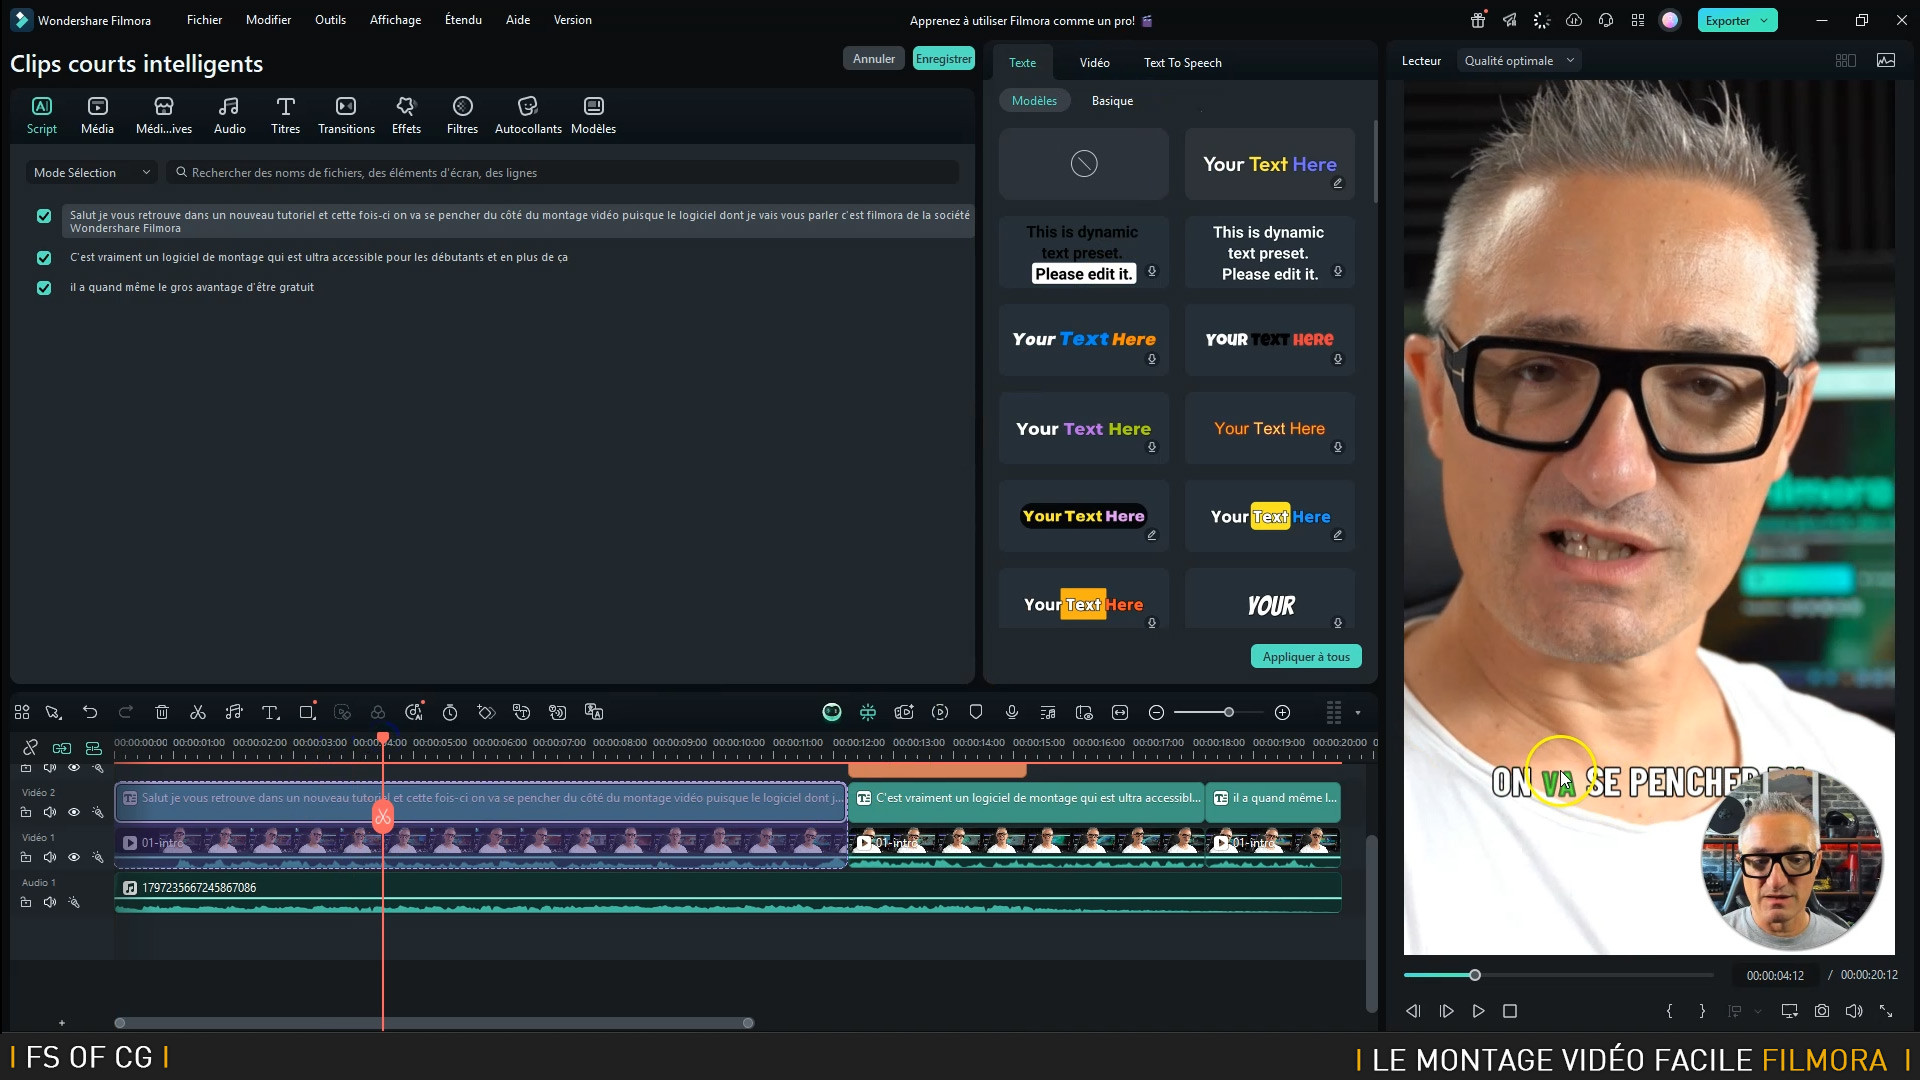Click the delete trash icon
This screenshot has height=1080, width=1920.
[162, 712]
